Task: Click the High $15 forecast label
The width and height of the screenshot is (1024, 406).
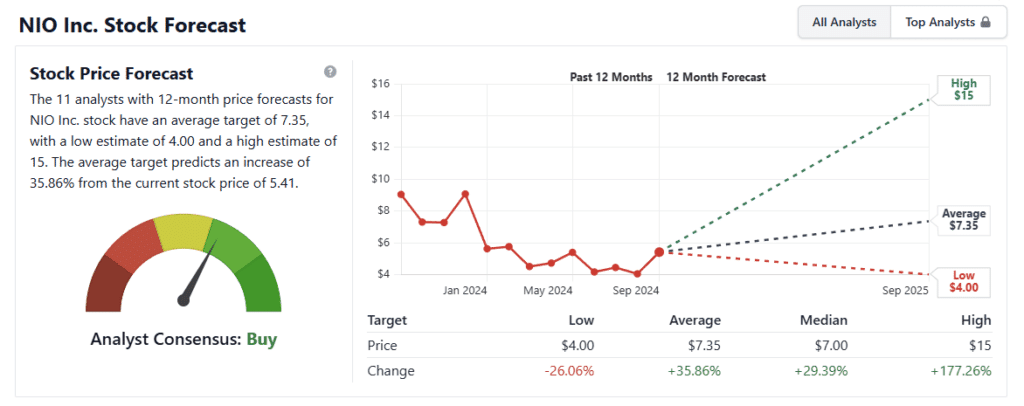Action: click(x=964, y=89)
